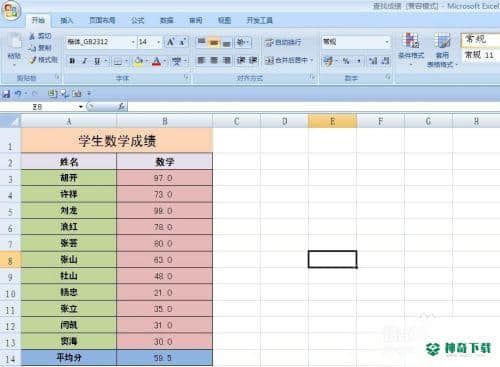Click the fill color bucket icon
Image resolution: width=500 pixels, height=367 pixels.
(138, 61)
